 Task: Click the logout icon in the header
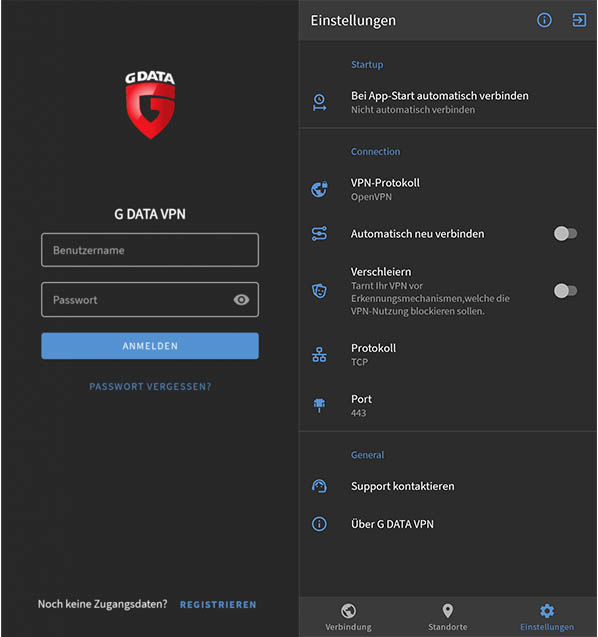coord(579,20)
